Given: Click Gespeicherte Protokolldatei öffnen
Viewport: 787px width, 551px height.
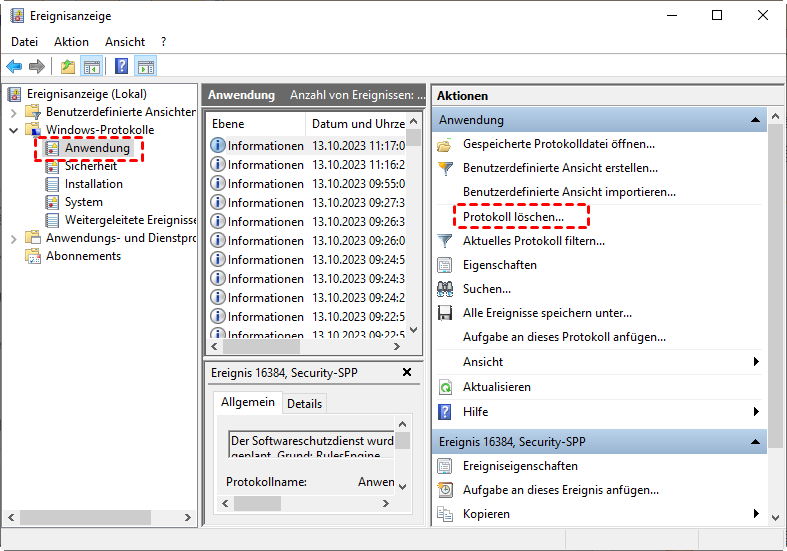Looking at the screenshot, I should click(x=559, y=145).
